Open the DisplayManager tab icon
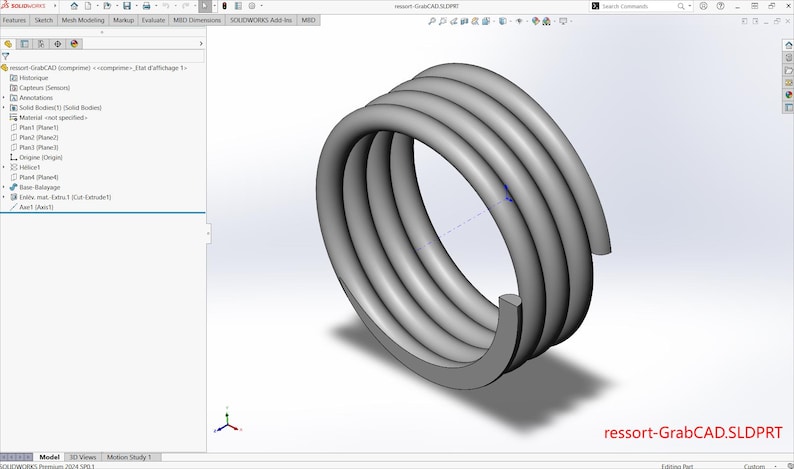The height and width of the screenshot is (469, 794). tap(74, 44)
